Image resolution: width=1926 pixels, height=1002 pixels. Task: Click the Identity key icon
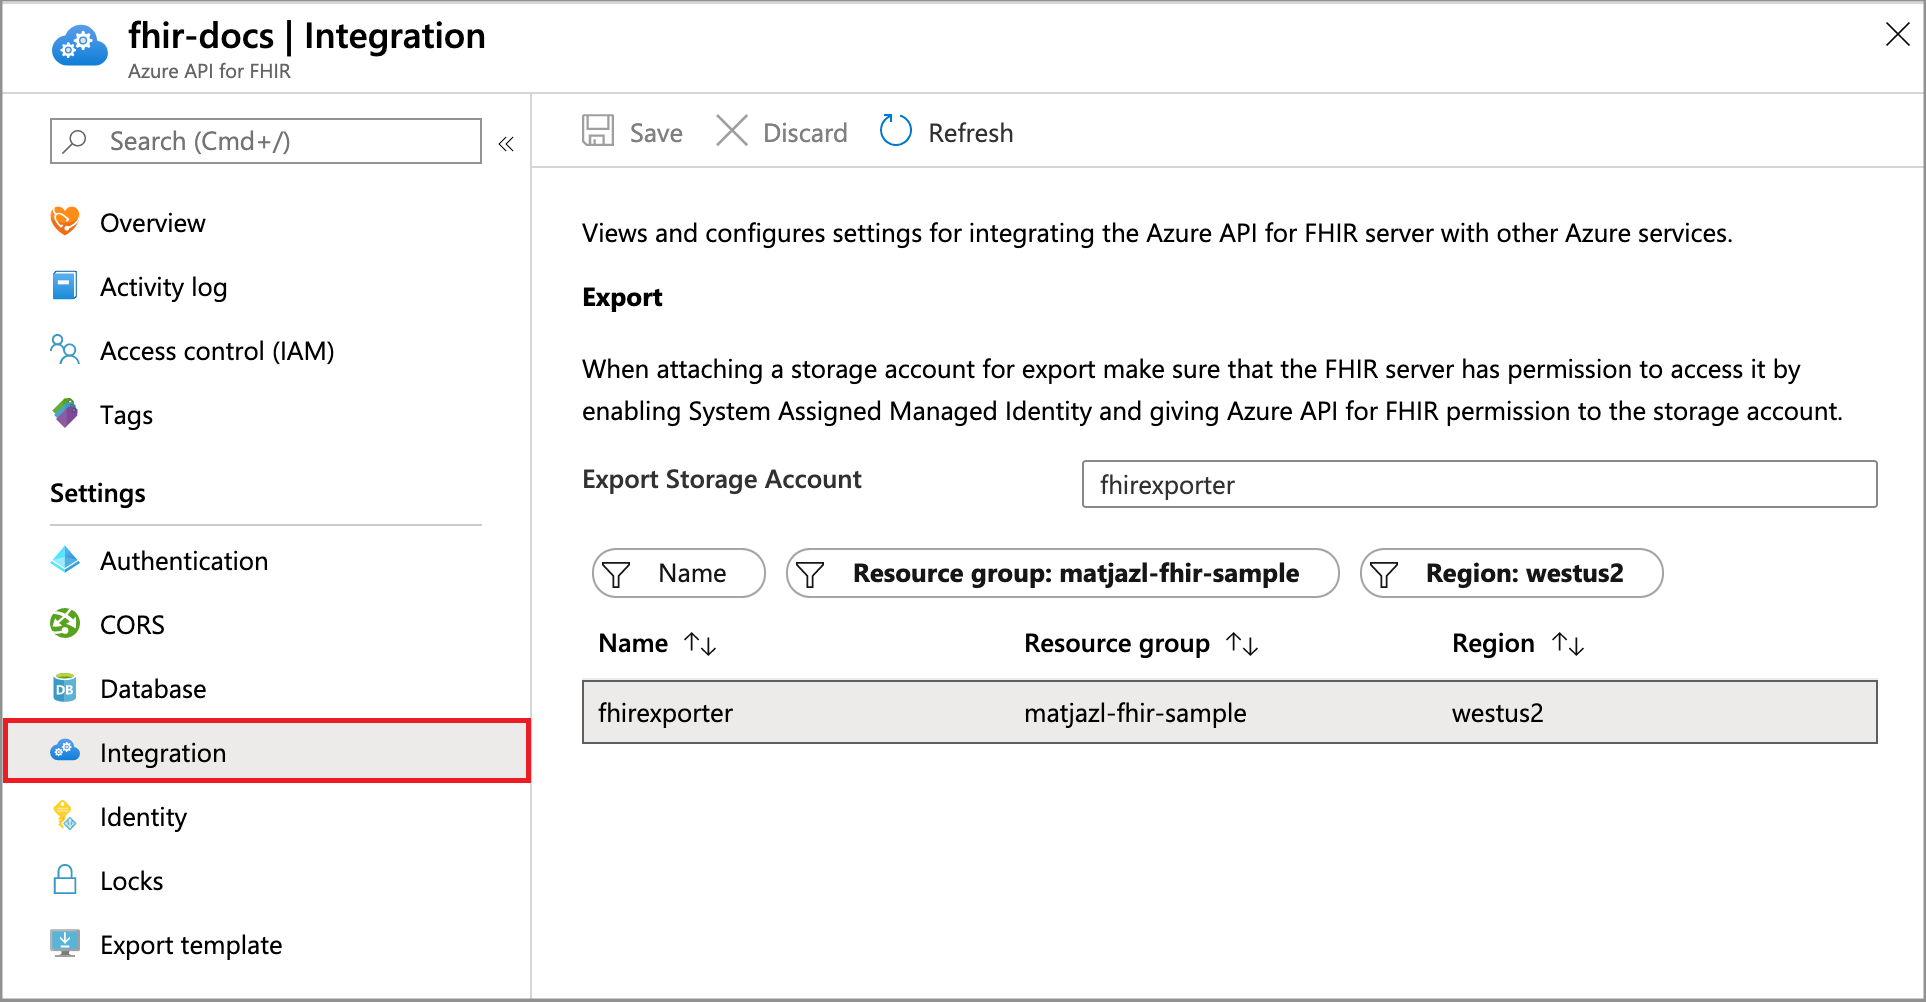coord(65,815)
